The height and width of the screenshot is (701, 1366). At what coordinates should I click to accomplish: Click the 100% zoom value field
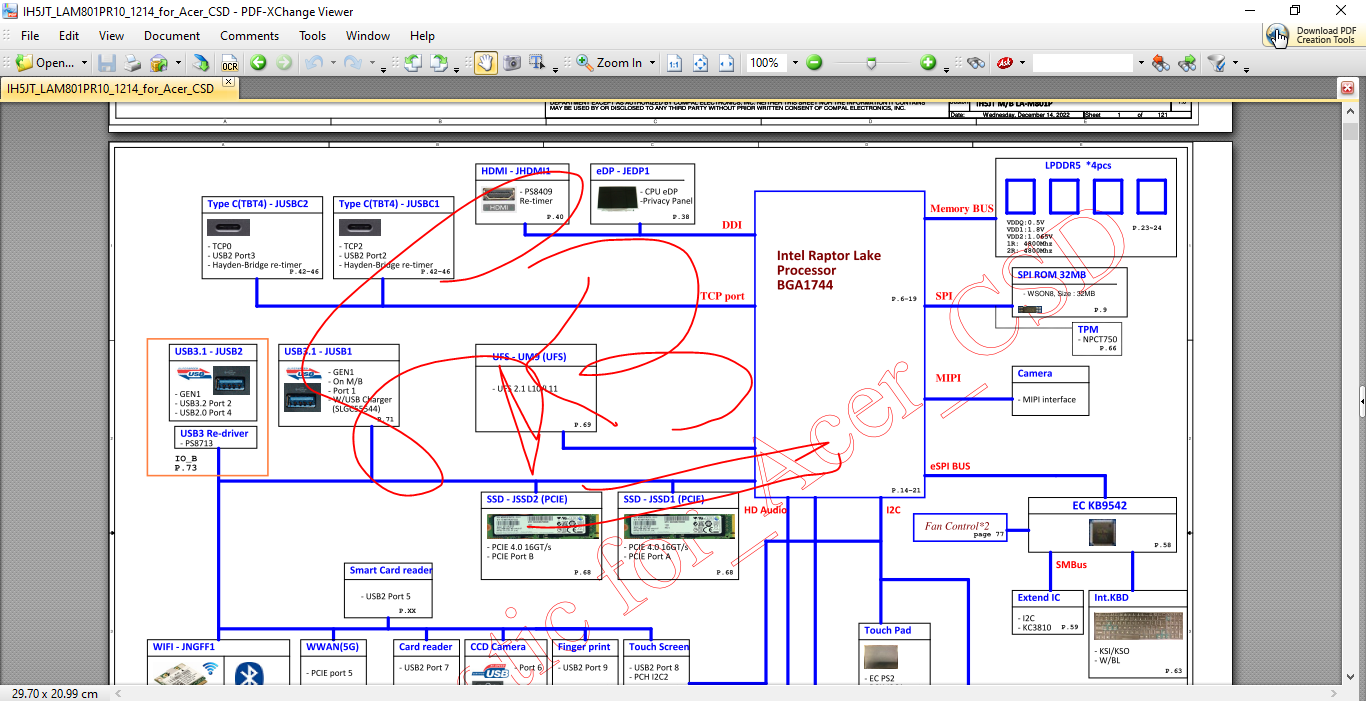pos(767,62)
